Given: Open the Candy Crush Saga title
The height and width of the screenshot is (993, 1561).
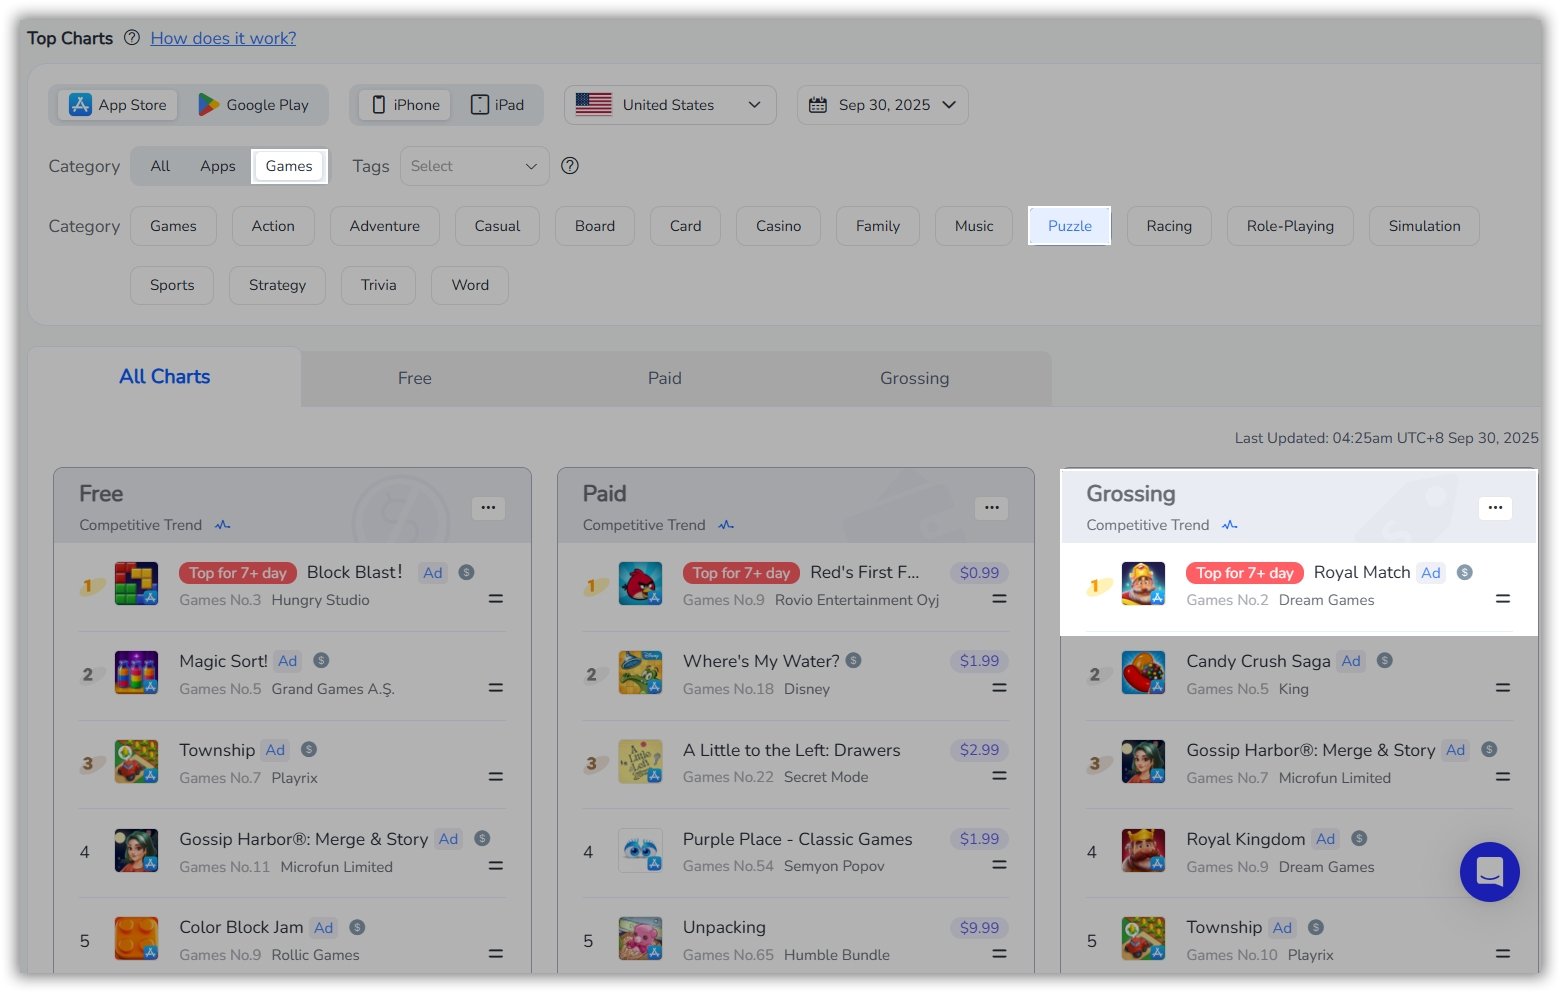Looking at the screenshot, I should (1258, 661).
